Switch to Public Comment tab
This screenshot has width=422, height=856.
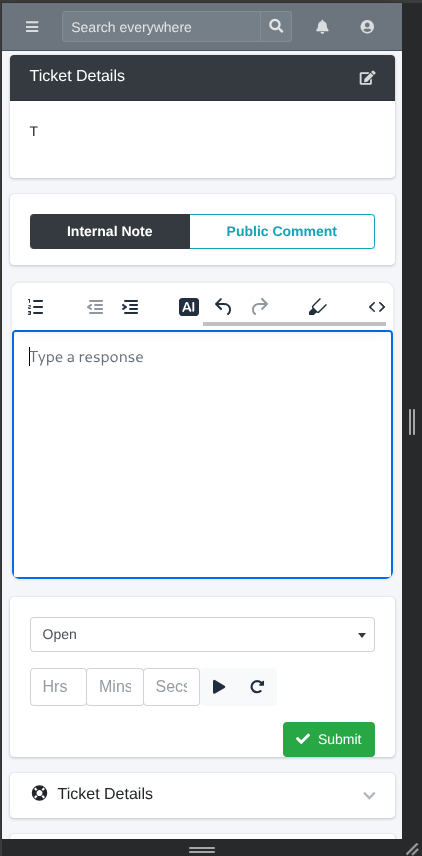pos(282,231)
